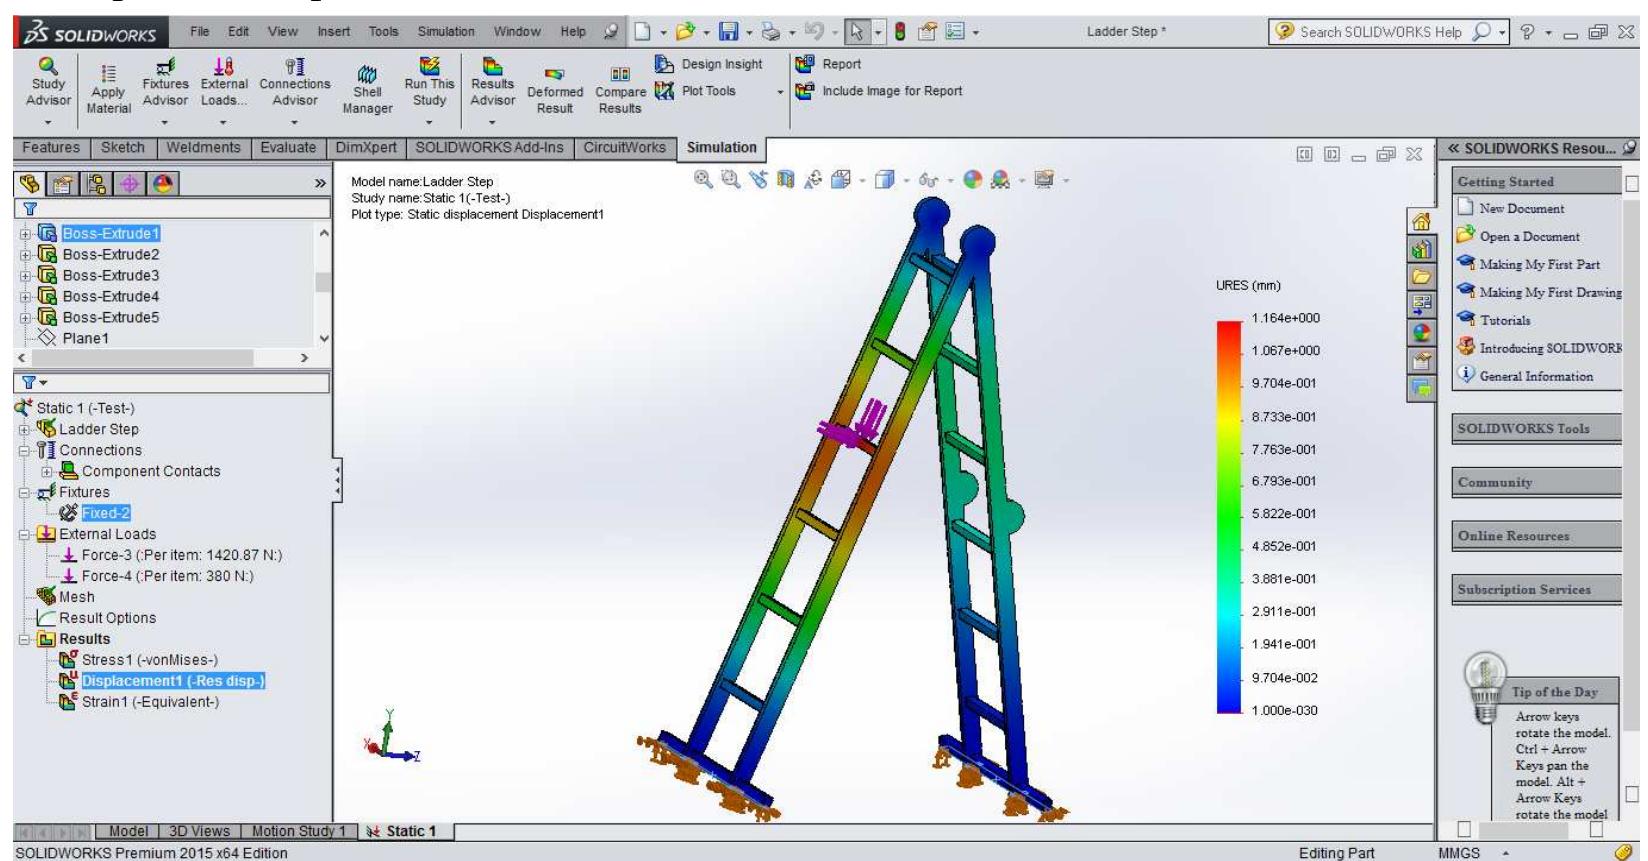
Task: Expand the Community section
Action: [x=1537, y=482]
